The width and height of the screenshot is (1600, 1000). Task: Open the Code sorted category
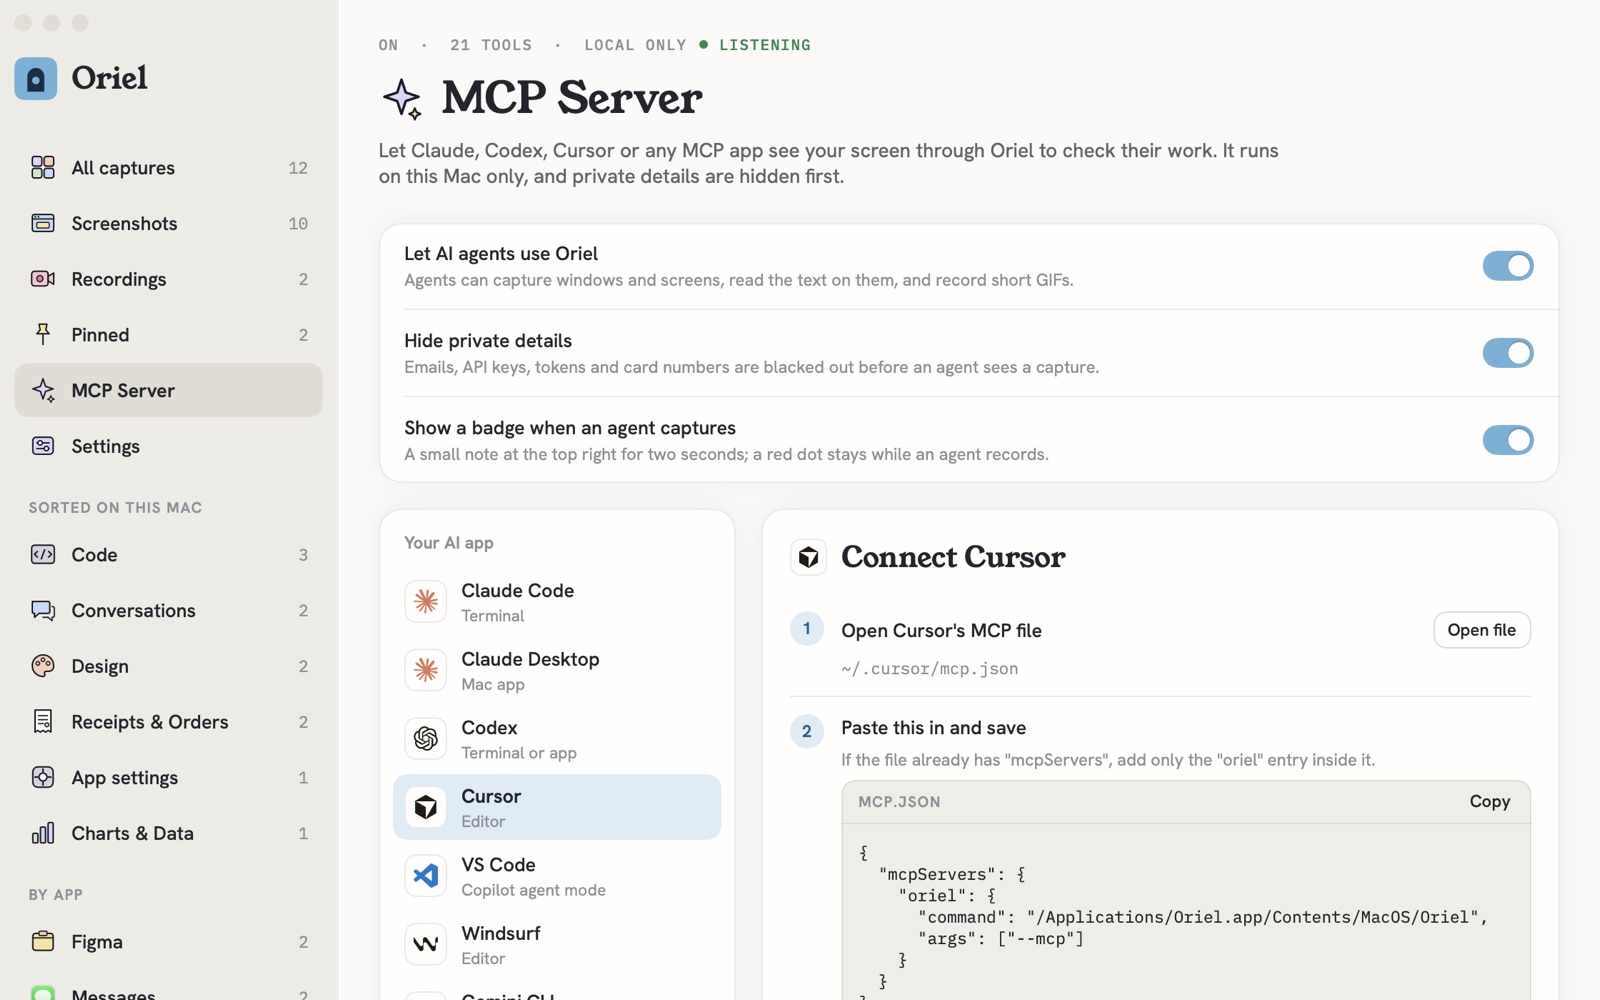(x=168, y=554)
